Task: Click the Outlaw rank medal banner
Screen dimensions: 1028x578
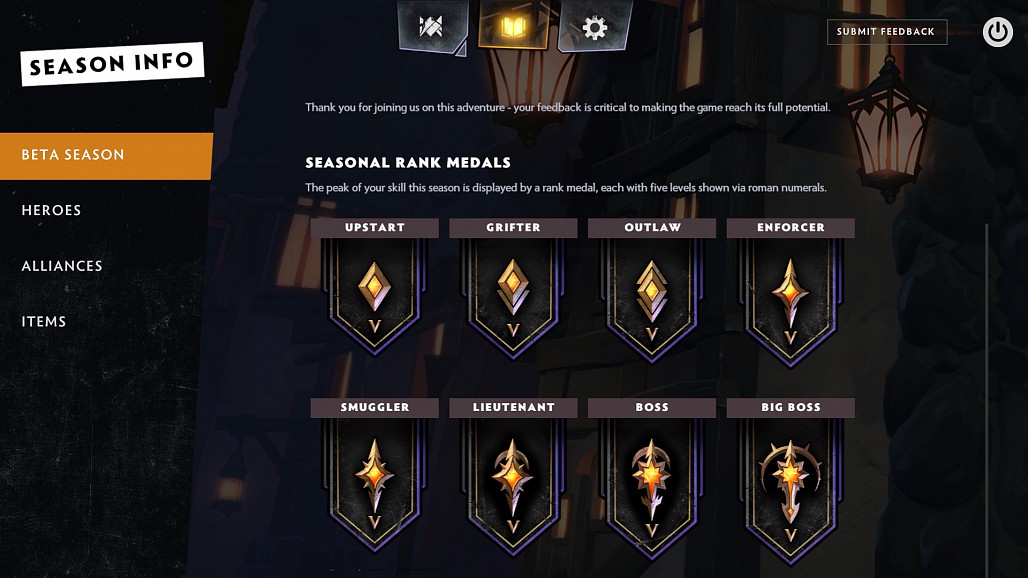Action: coord(652,300)
